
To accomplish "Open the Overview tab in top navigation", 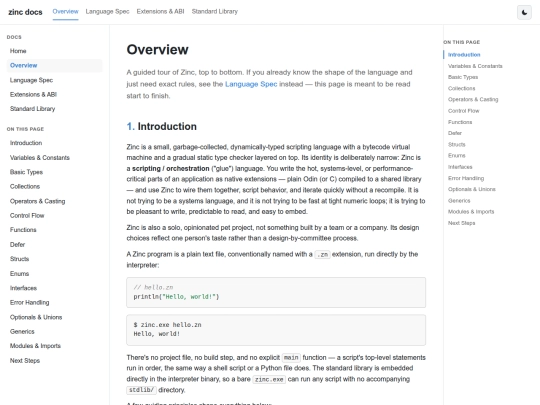I will [x=65, y=12].
